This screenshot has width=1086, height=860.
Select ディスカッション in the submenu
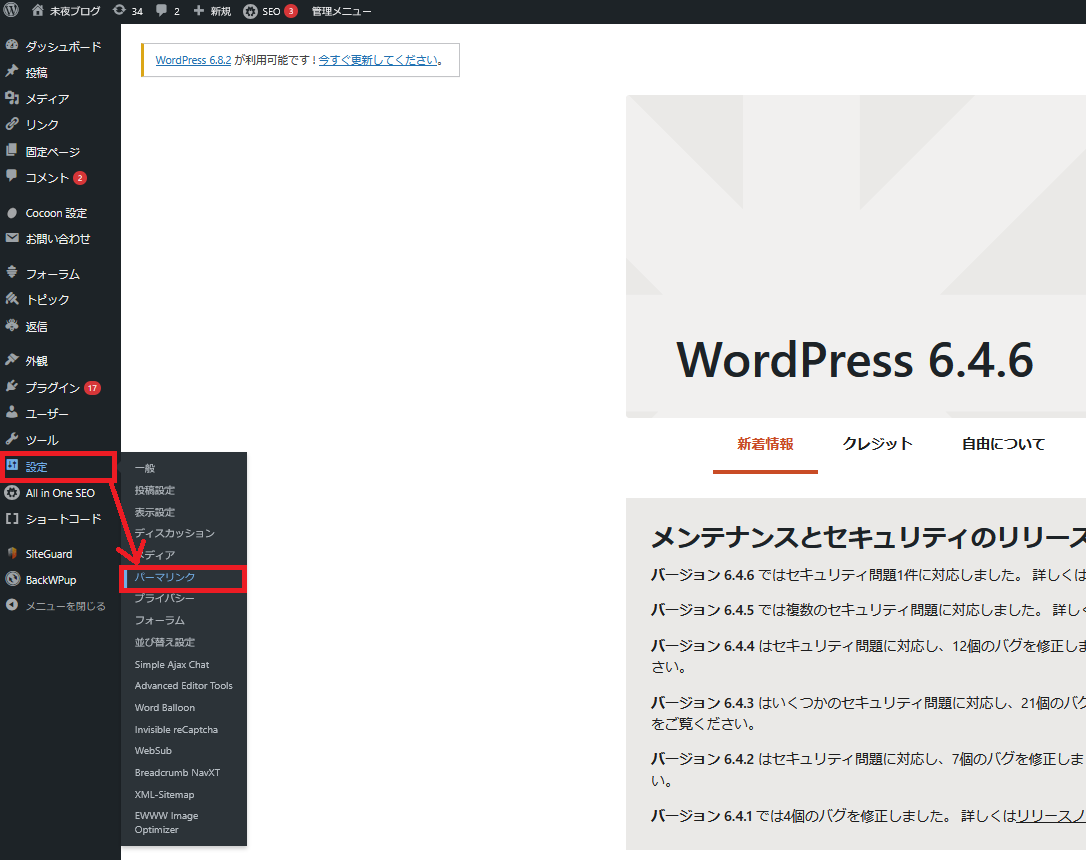point(175,533)
